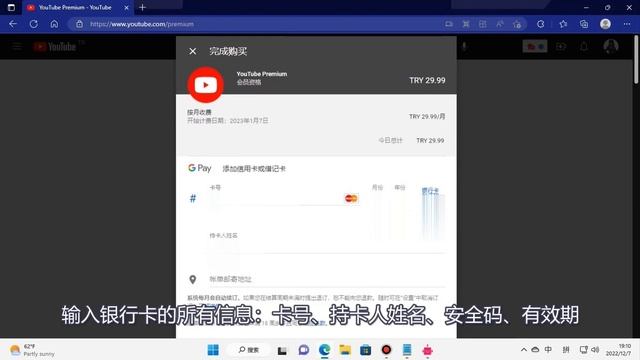View site information lock icon
Image resolution: width=640 pixels, height=360 pixels.
[x=80, y=24]
